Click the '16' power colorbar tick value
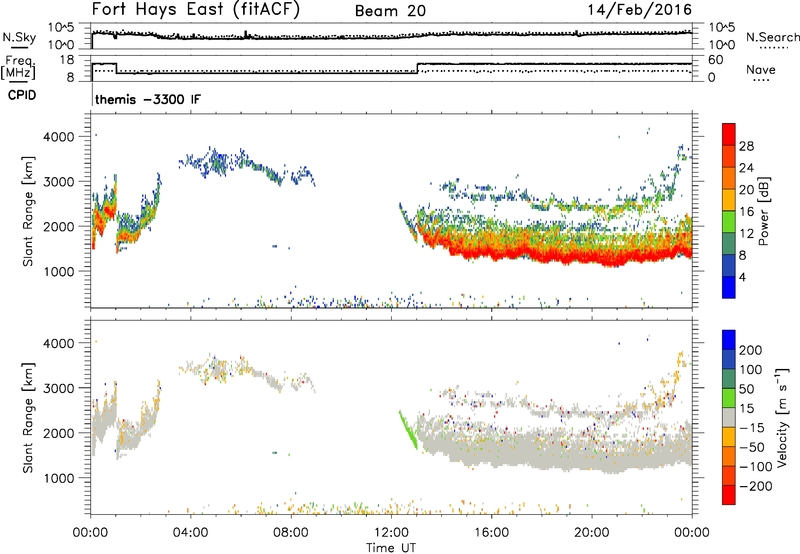Viewport: 800px width, 554px height. pyautogui.click(x=746, y=212)
